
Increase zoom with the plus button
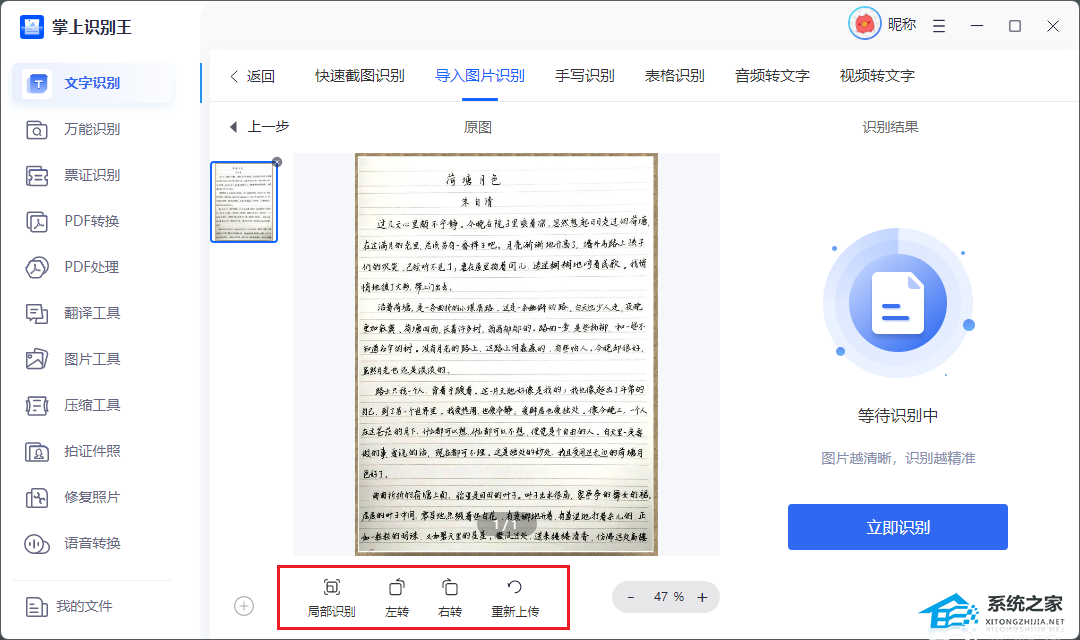tap(702, 597)
